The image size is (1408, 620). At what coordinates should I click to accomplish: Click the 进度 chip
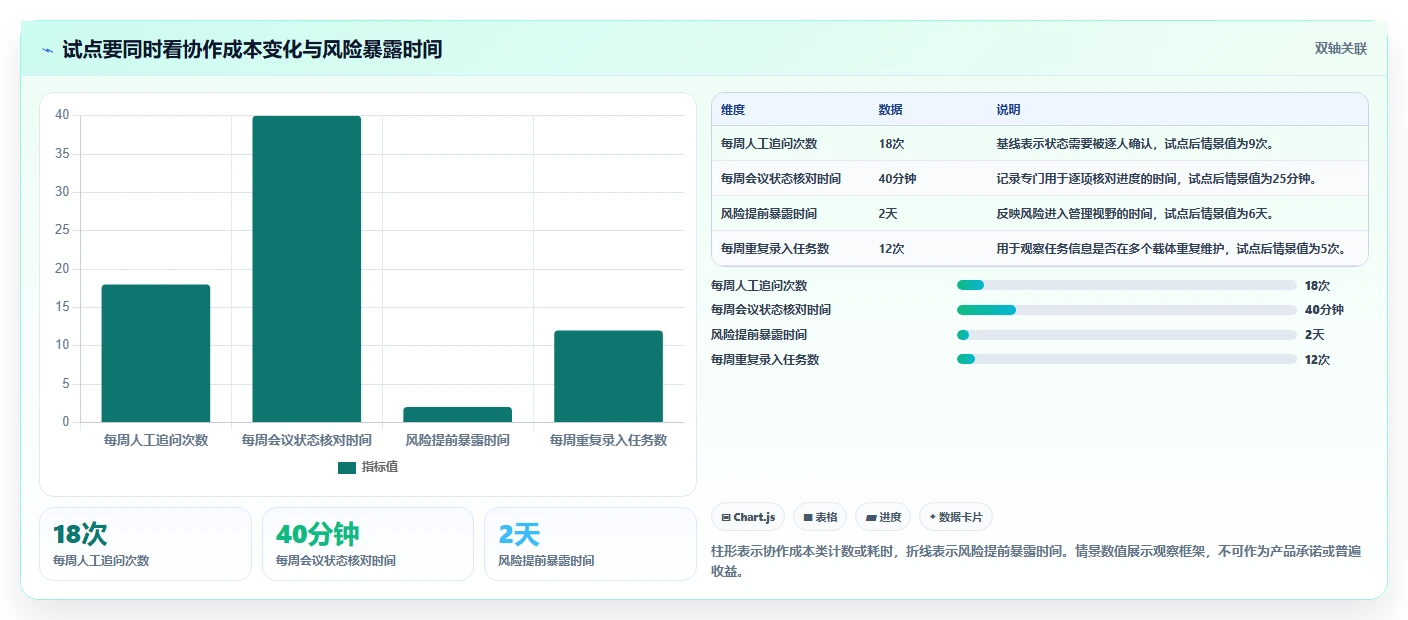click(883, 517)
